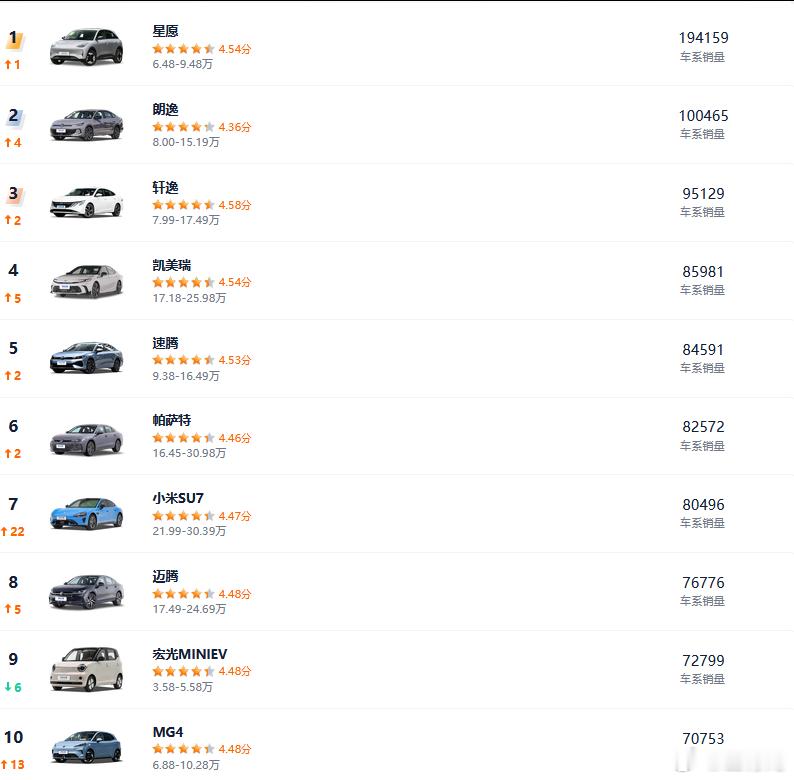Image resolution: width=794 pixels, height=780 pixels.
Task: Click the silver rank 2 badge icon
Action: [x=14, y=116]
